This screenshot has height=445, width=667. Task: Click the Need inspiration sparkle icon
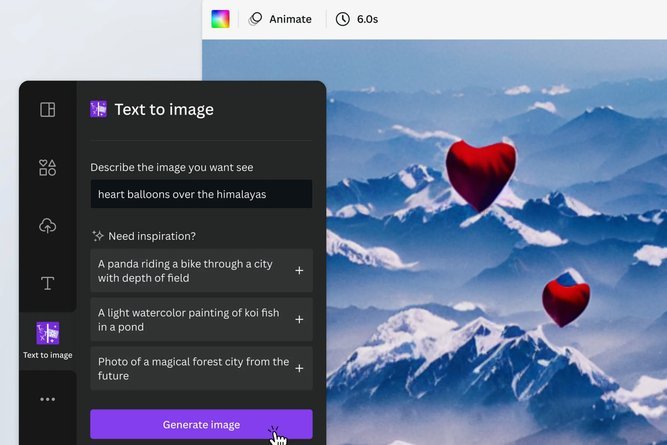pyautogui.click(x=98, y=236)
